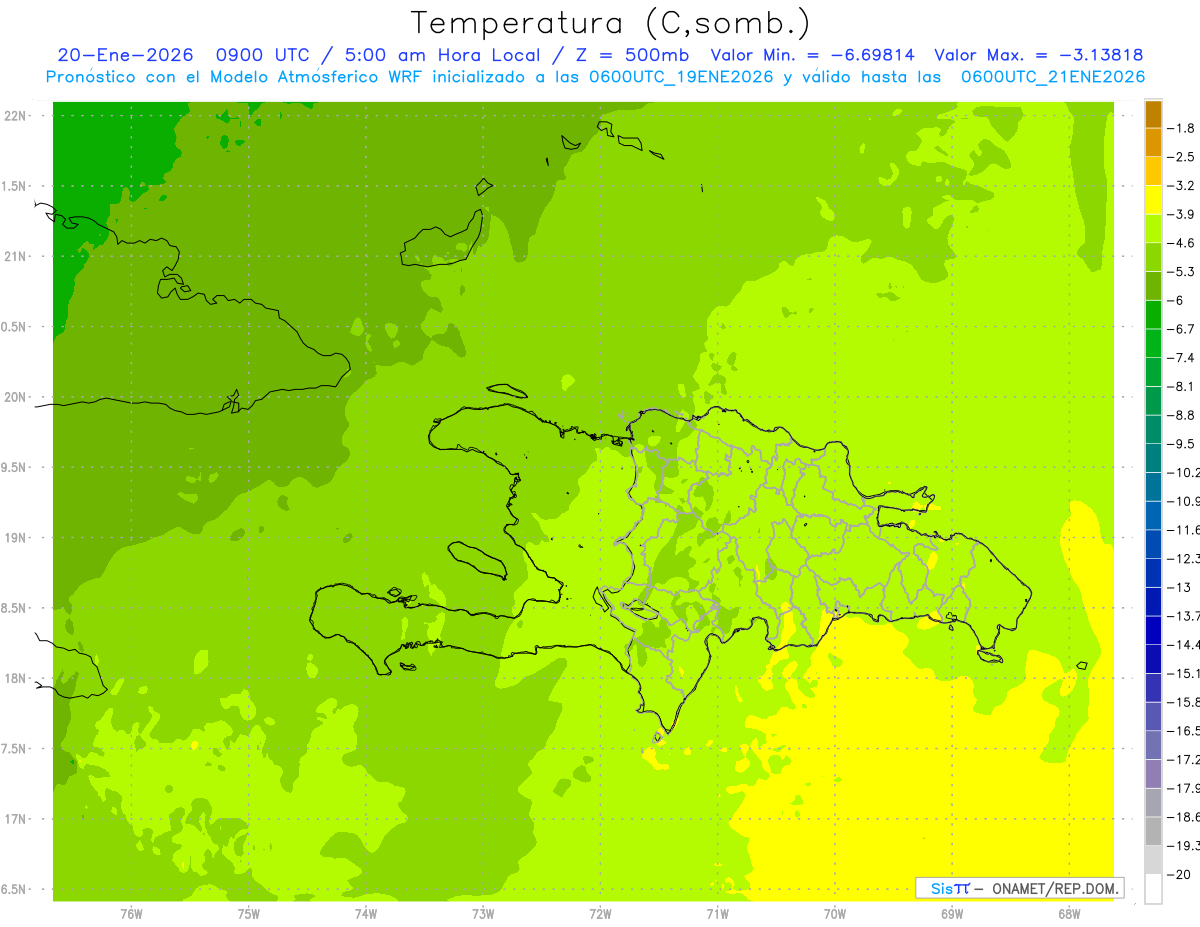This screenshot has width=1200, height=927.
Task: Click the '71W' longitude label
Action: point(717,913)
